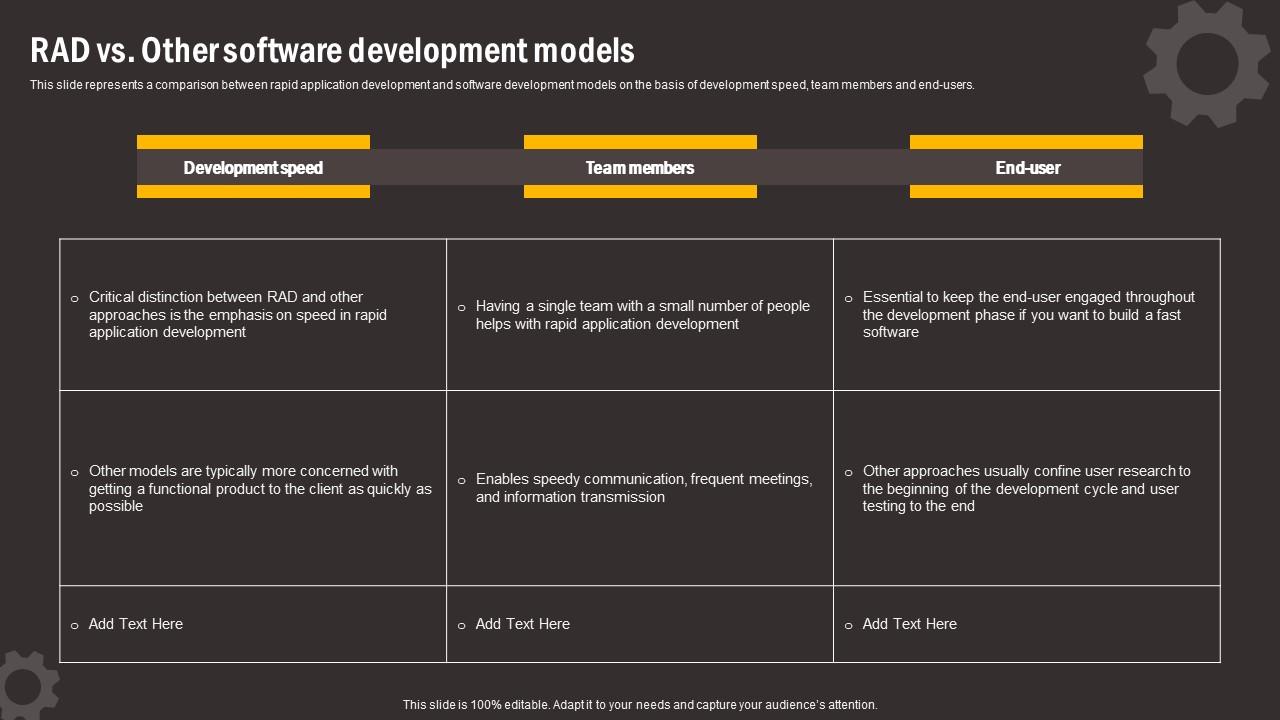
Task: Click the 'Development speed' header label
Action: (253, 167)
